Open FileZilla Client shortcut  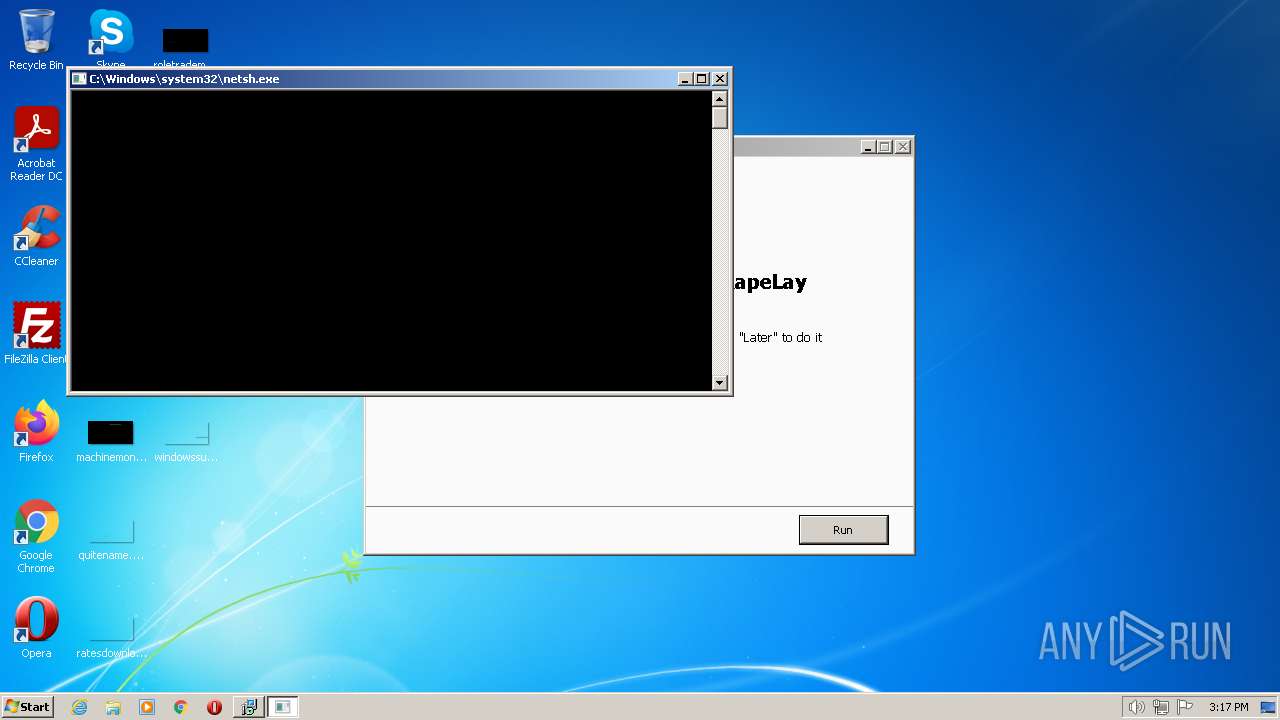(36, 333)
